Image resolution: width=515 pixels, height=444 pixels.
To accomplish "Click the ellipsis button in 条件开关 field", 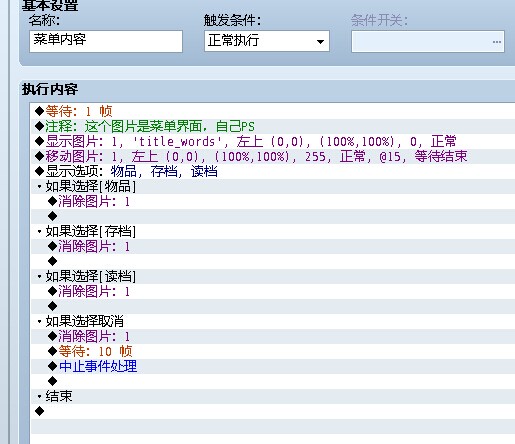I will [497, 42].
